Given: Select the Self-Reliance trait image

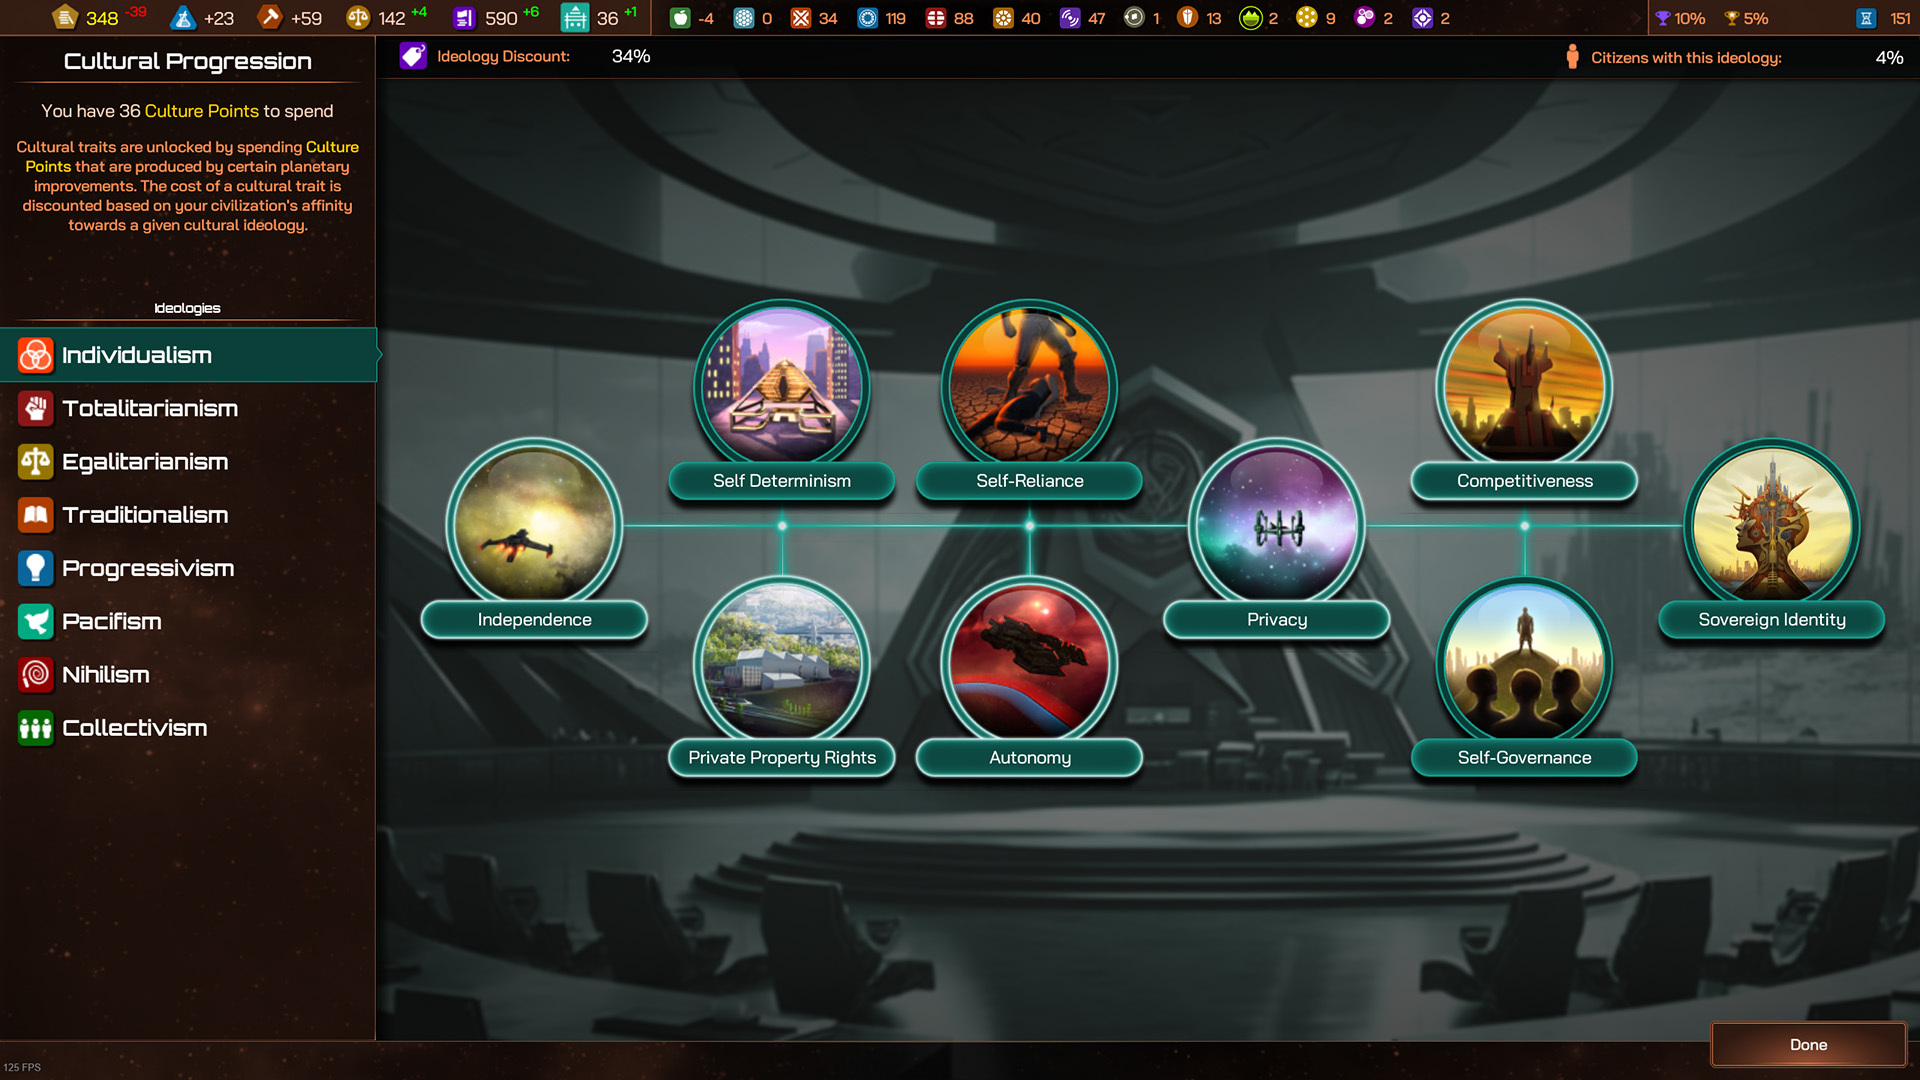Looking at the screenshot, I should [1029, 385].
